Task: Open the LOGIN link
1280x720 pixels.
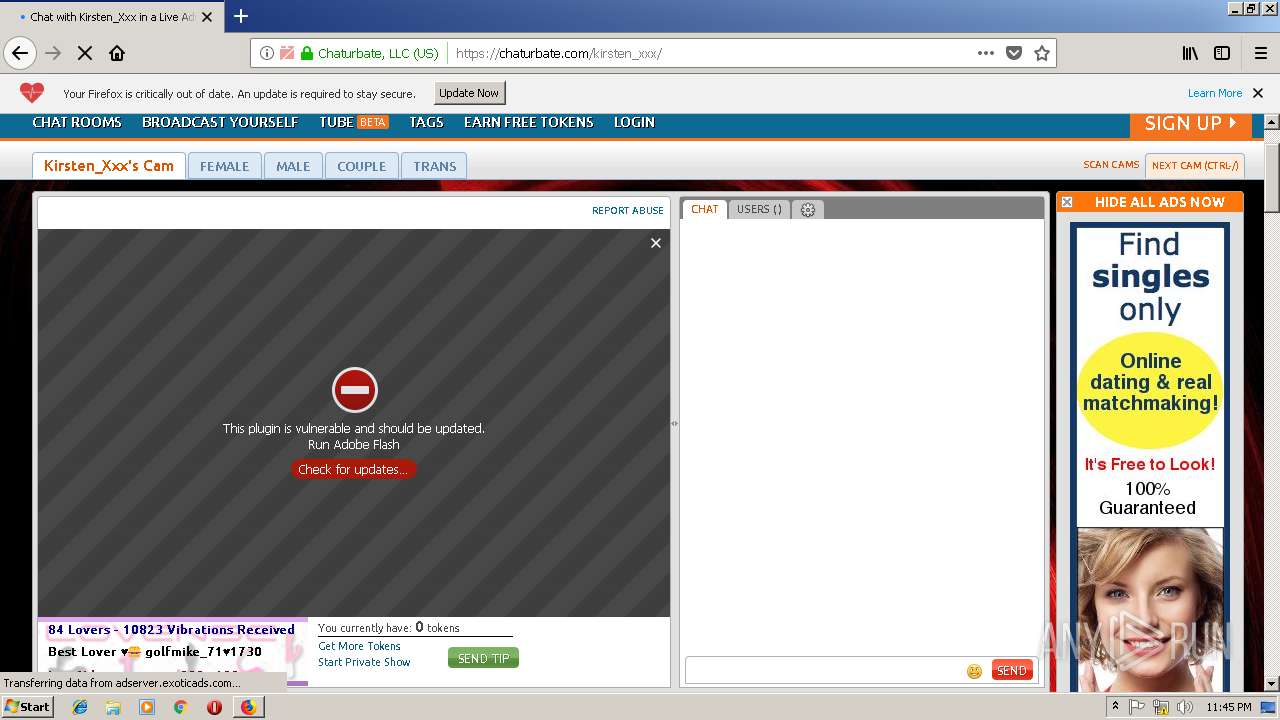Action: [x=634, y=122]
